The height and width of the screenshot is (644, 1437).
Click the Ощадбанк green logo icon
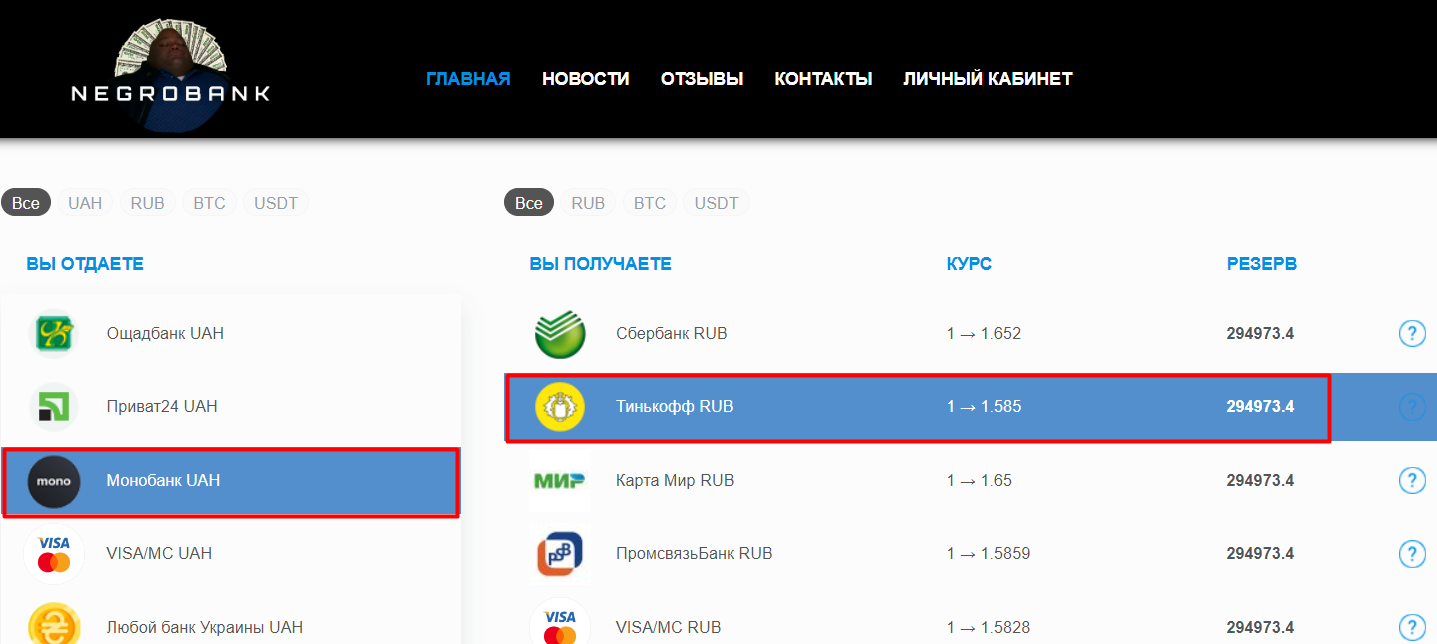(x=54, y=334)
